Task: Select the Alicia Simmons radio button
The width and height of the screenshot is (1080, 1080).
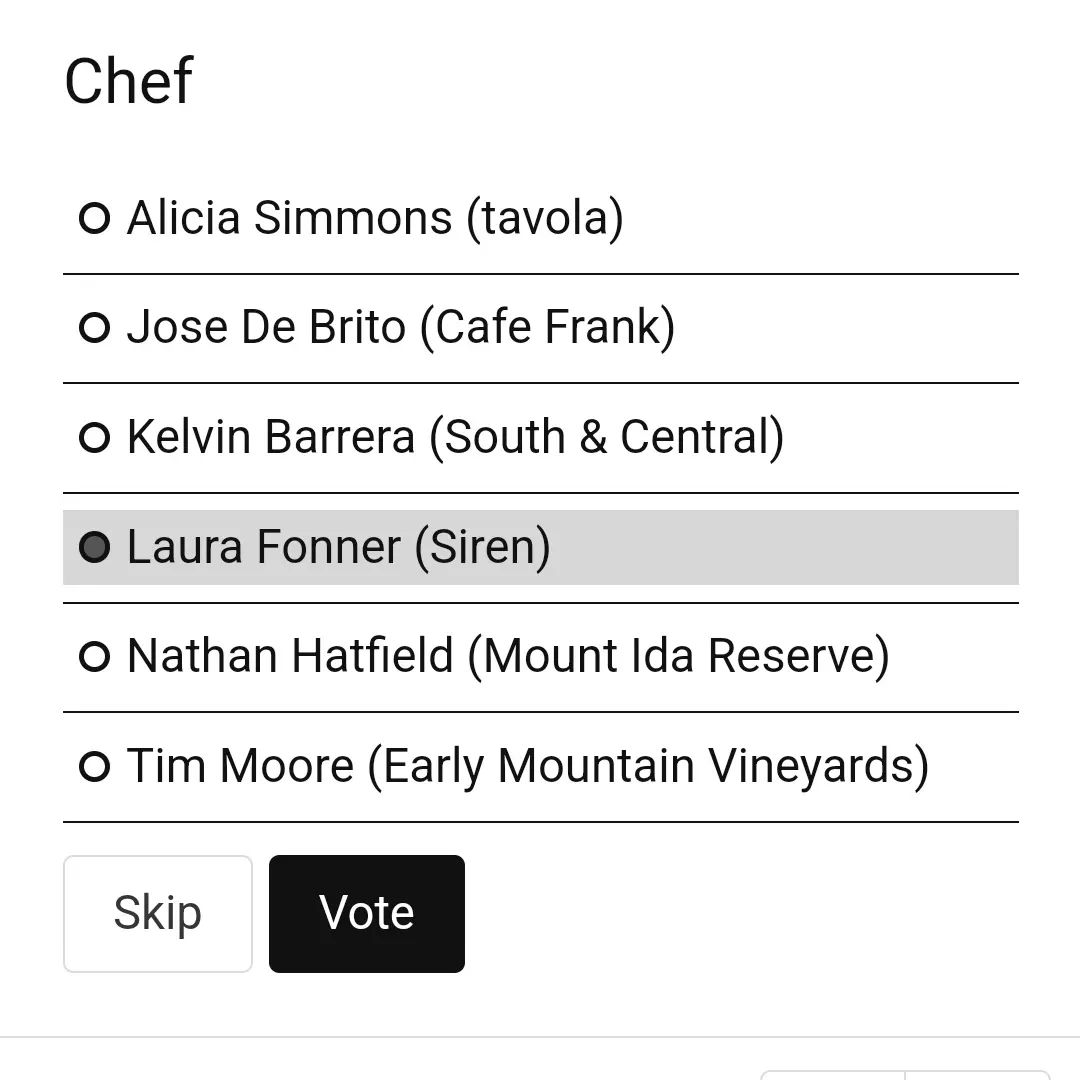Action: pos(94,218)
